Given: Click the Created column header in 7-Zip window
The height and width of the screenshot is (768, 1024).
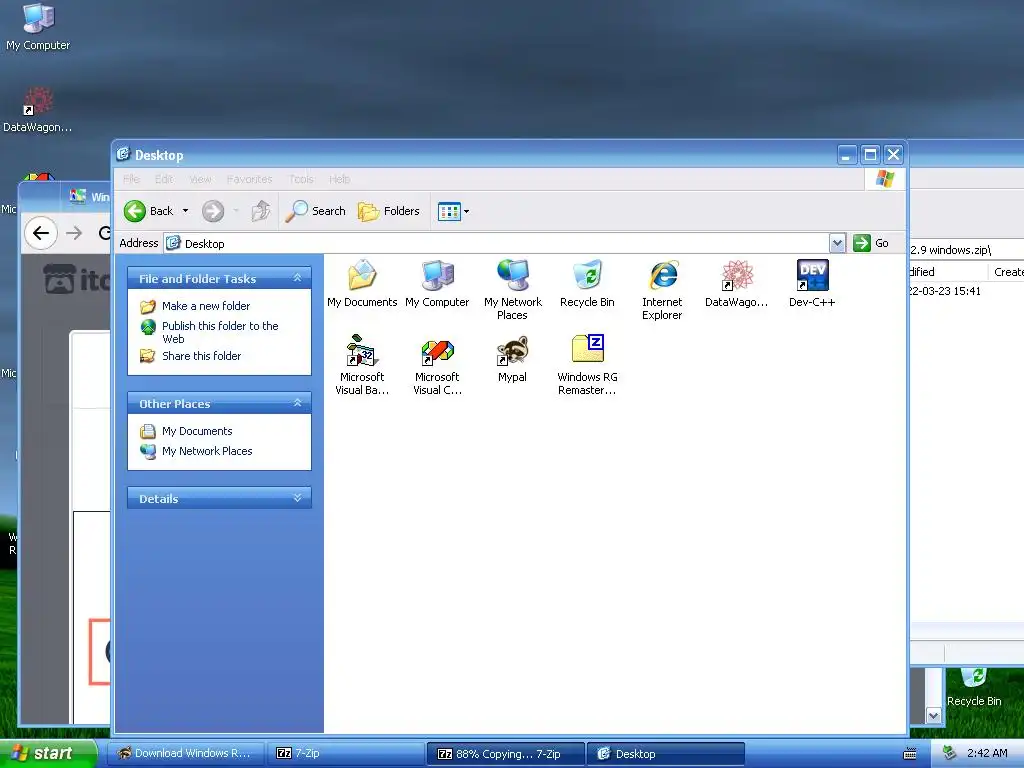Looking at the screenshot, I should pos(1008,272).
